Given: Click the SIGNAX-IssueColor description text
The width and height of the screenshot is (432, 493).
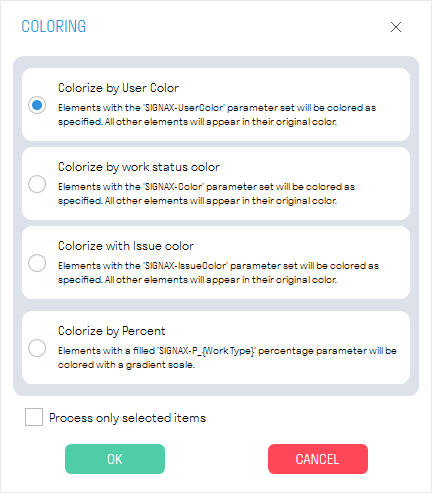Looking at the screenshot, I should pyautogui.click(x=218, y=273).
